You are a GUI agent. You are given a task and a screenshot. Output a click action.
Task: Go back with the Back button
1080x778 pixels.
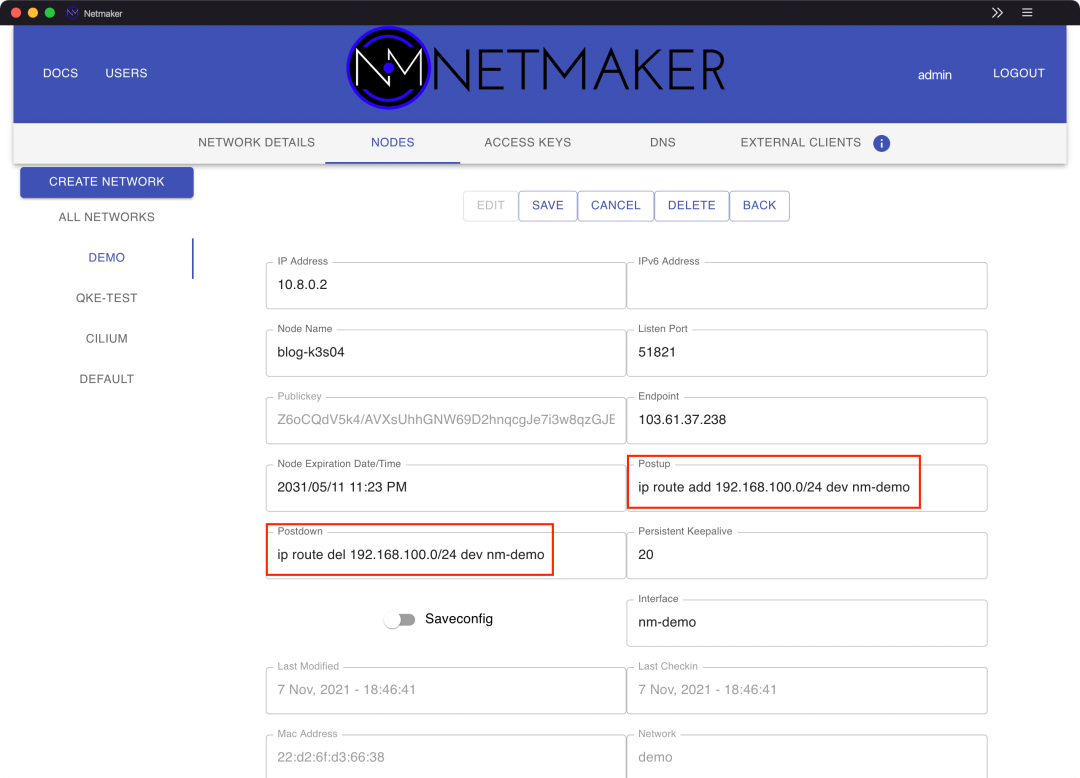coord(759,206)
